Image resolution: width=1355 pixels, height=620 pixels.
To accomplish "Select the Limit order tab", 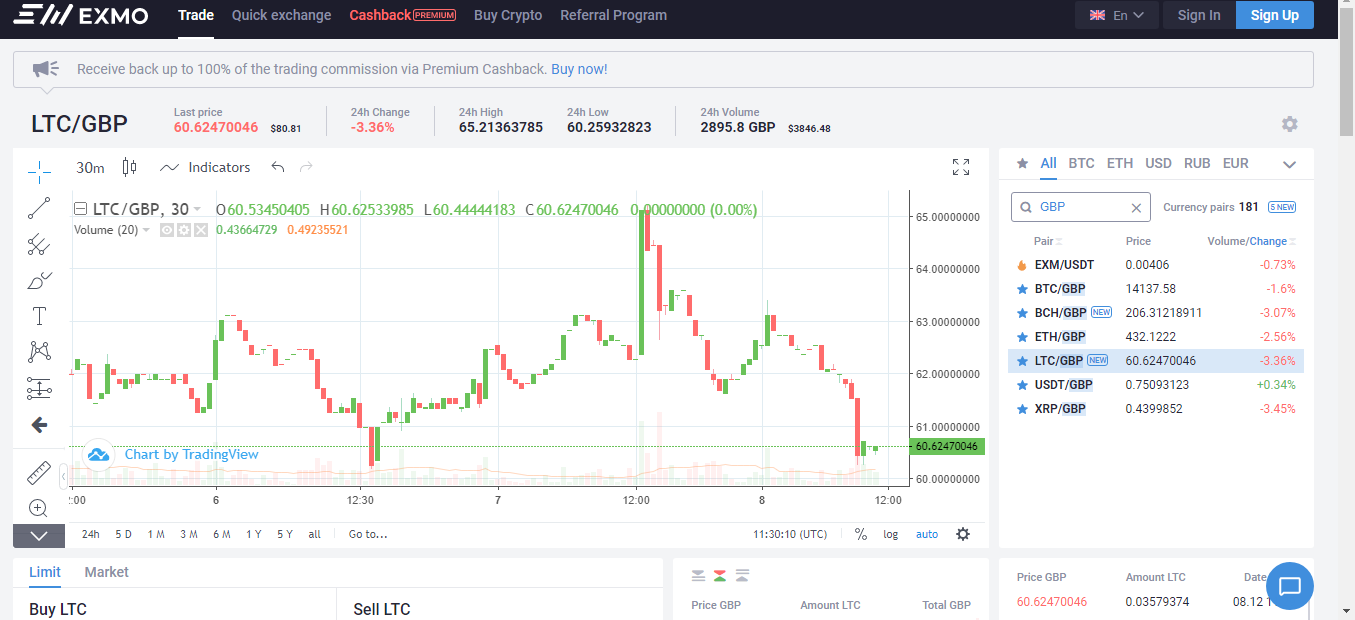I will click(x=45, y=572).
